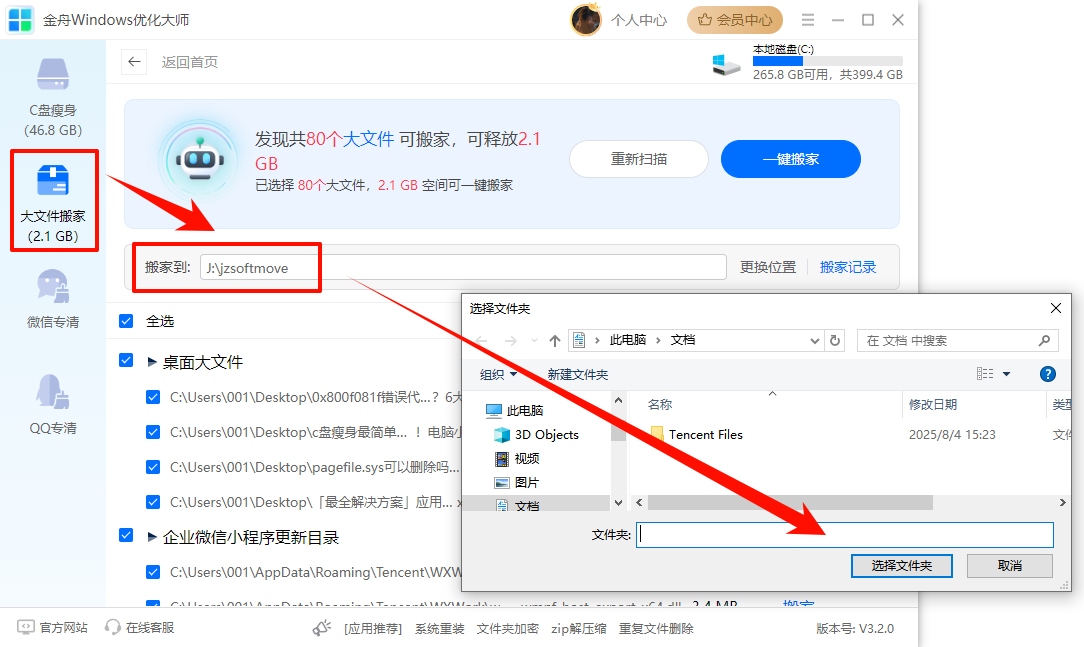Open recent locations dropdown arrow
This screenshot has width=1084, height=647.
pyautogui.click(x=534, y=340)
